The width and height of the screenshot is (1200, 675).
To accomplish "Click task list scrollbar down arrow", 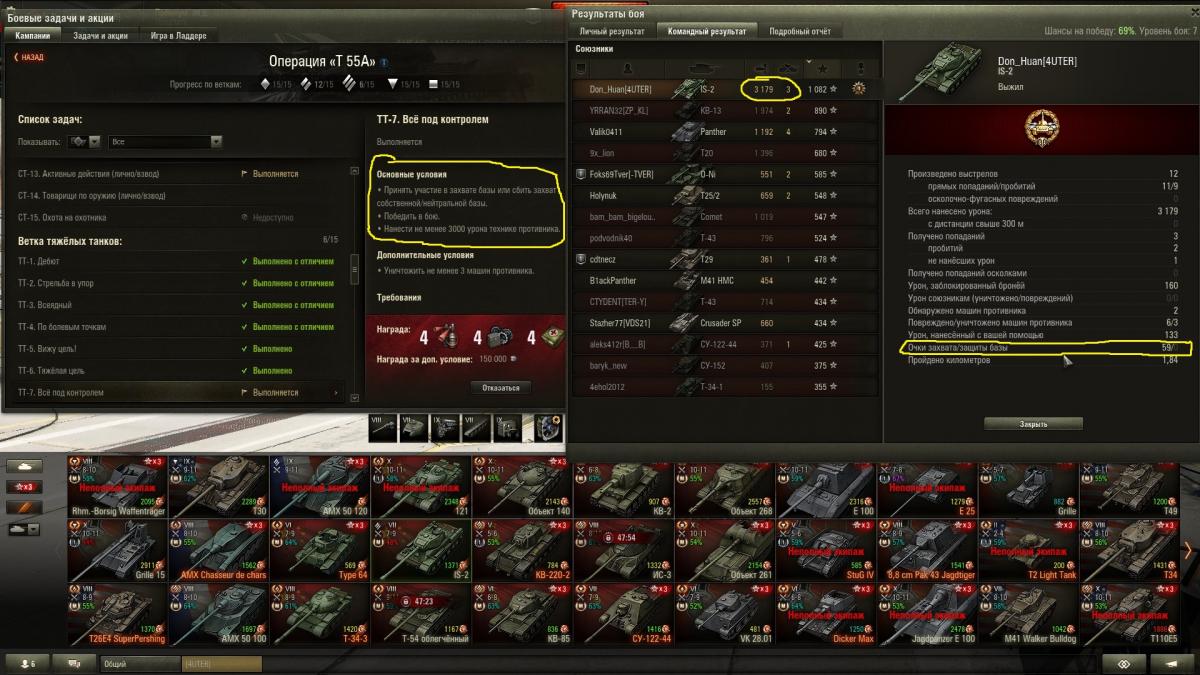I will point(353,398).
